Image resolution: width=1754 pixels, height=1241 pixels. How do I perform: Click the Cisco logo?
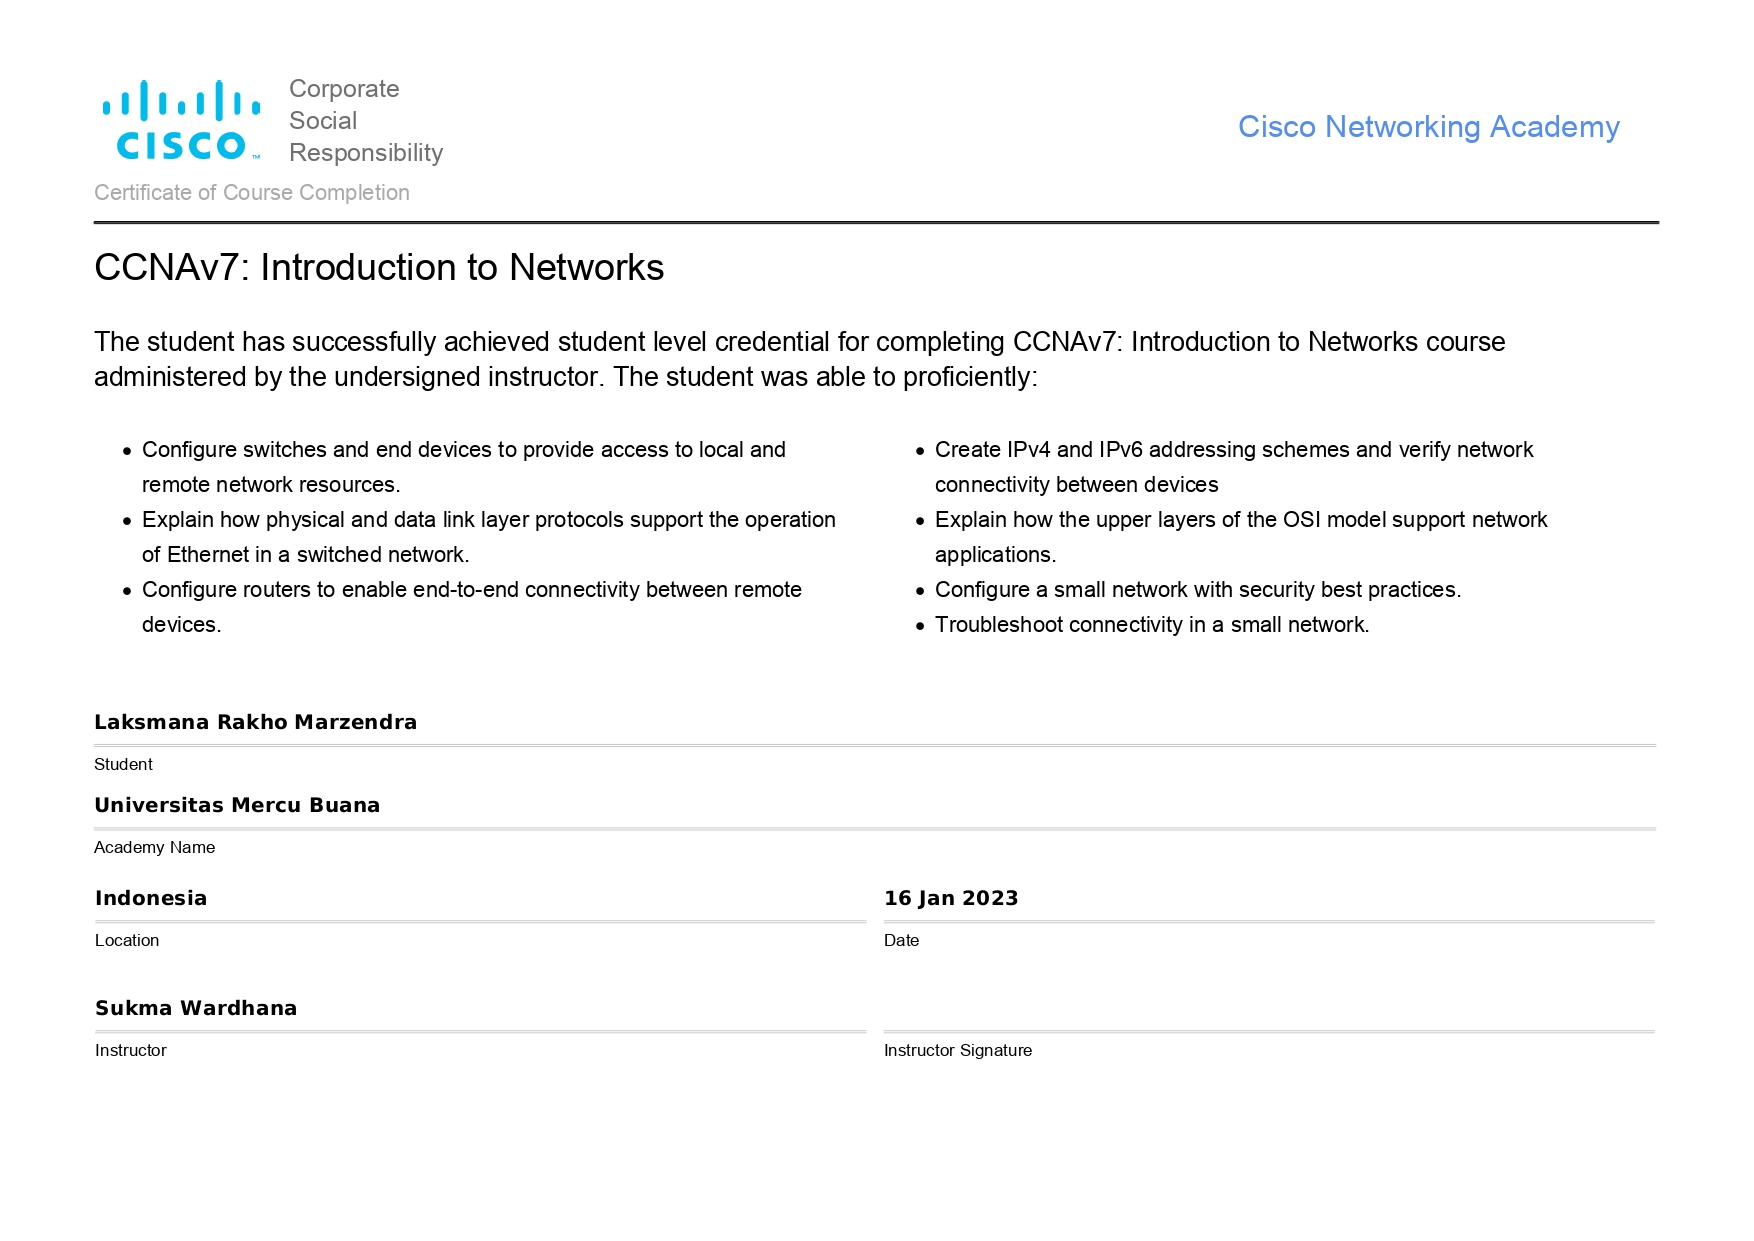pos(181,121)
